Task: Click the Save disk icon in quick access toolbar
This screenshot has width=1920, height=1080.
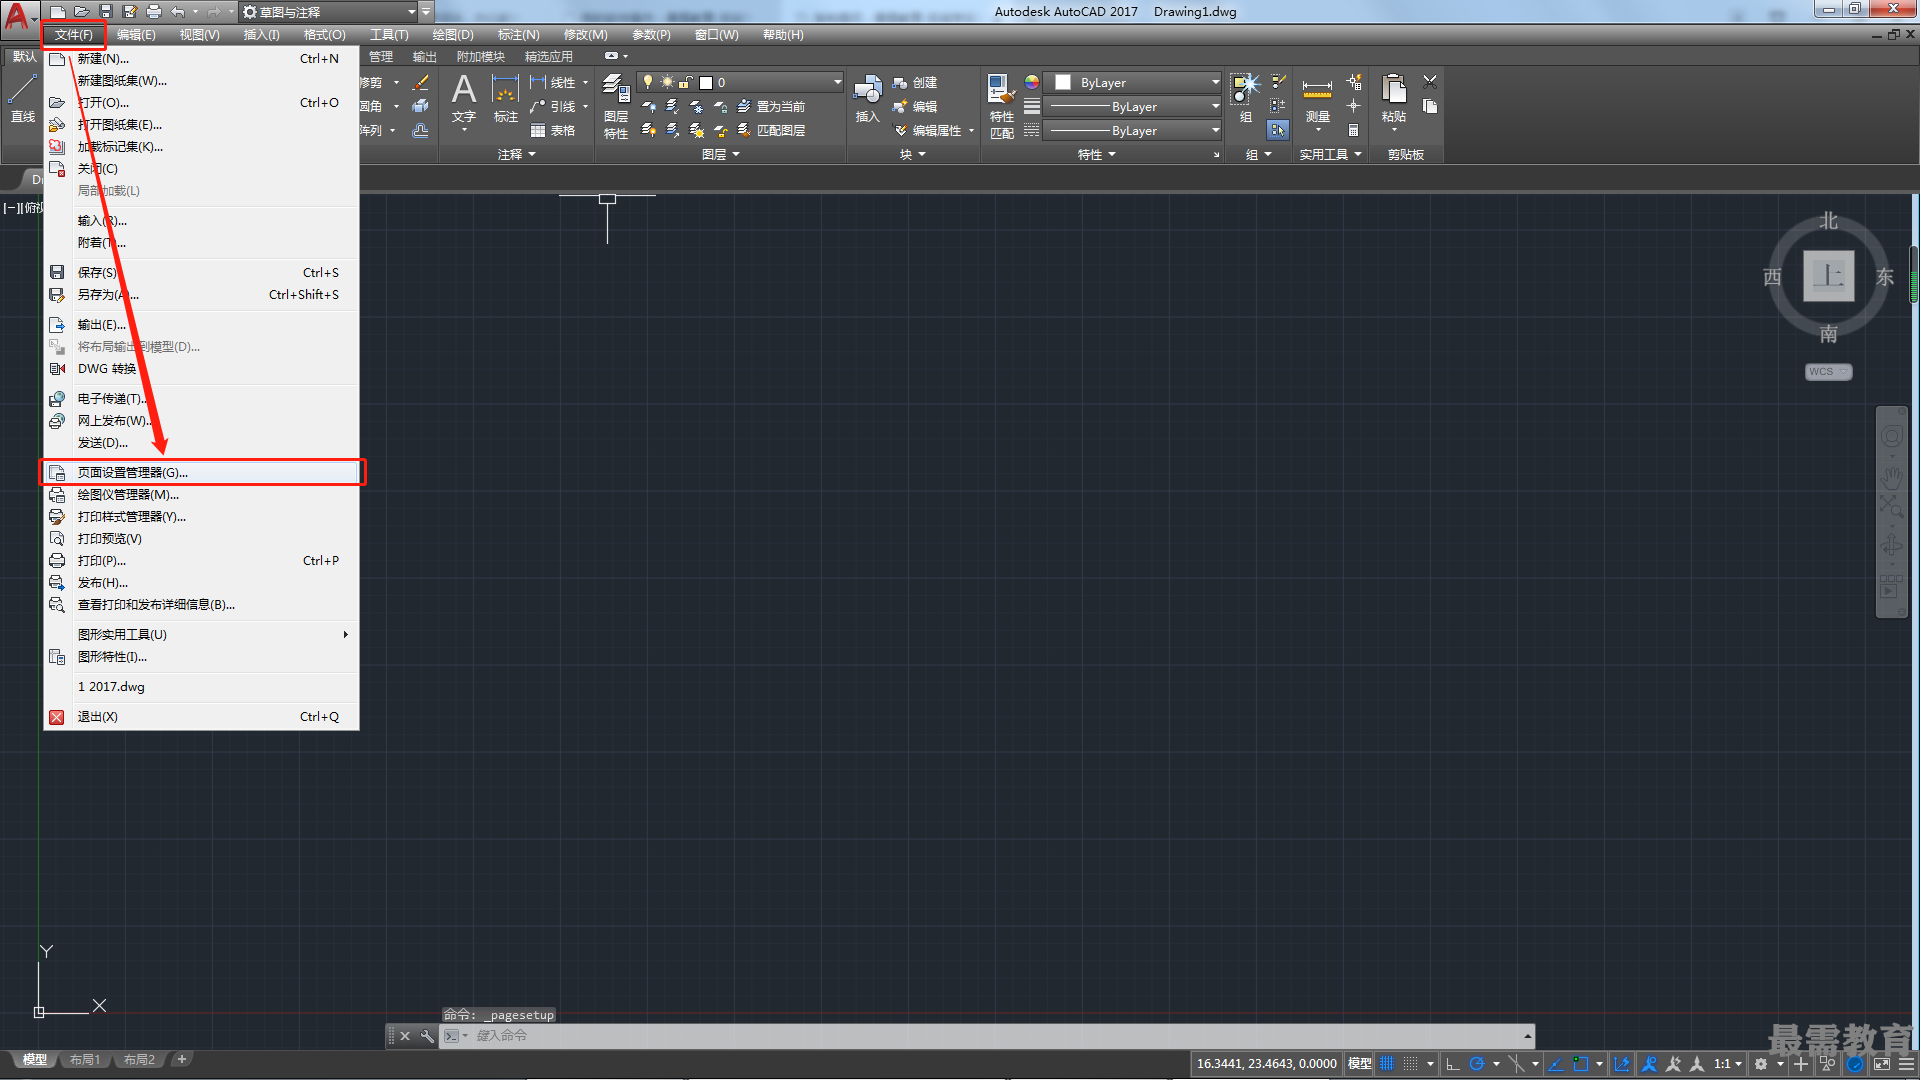Action: 106,12
